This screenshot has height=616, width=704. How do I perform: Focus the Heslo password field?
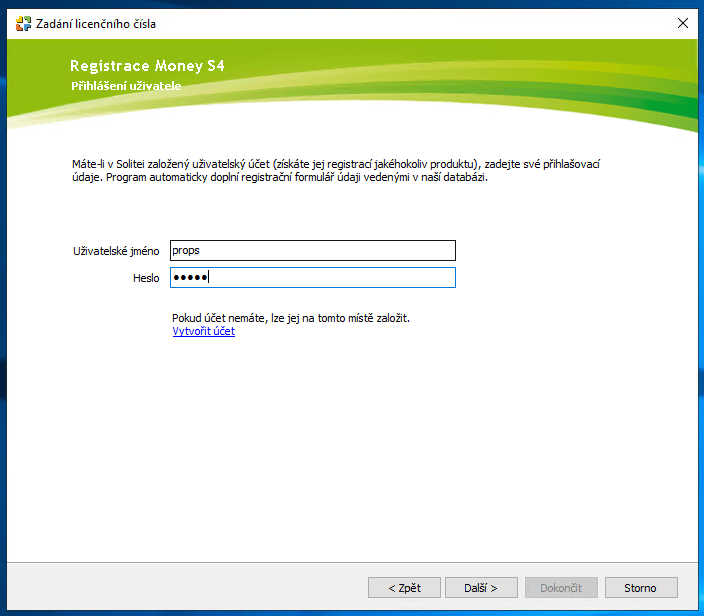[313, 277]
